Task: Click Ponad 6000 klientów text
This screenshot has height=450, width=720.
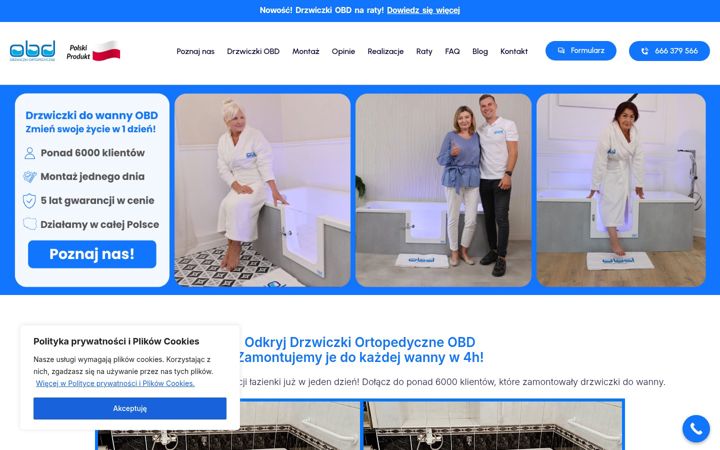Action: 92,153
